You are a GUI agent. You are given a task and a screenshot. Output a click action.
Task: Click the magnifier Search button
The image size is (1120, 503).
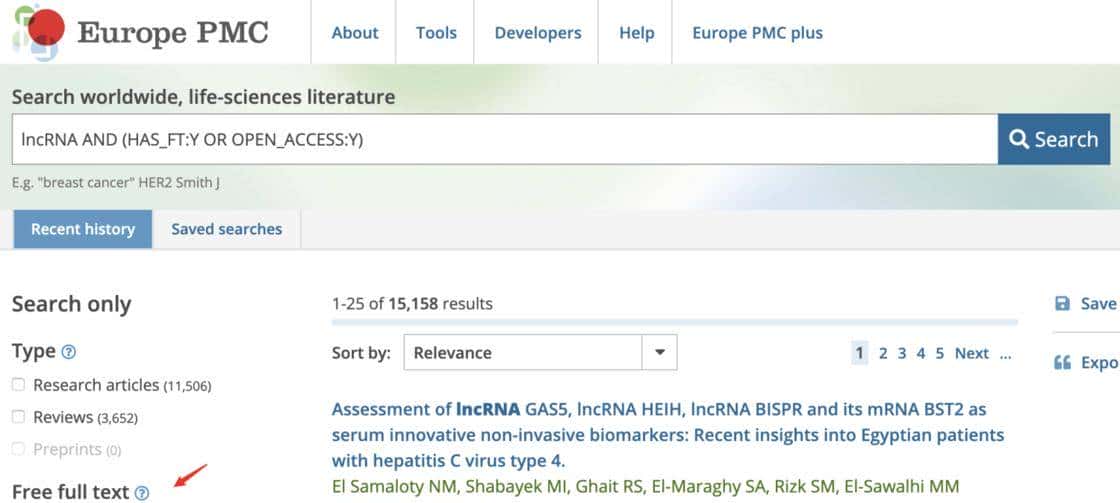coord(1053,139)
